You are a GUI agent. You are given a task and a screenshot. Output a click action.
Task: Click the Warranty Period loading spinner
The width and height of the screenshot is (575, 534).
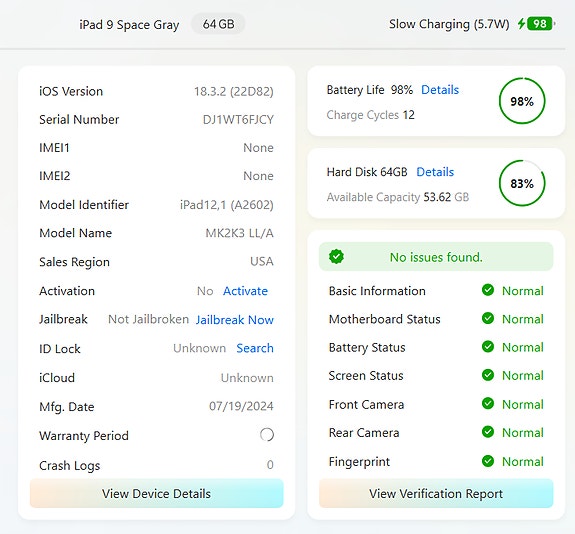[x=267, y=435]
